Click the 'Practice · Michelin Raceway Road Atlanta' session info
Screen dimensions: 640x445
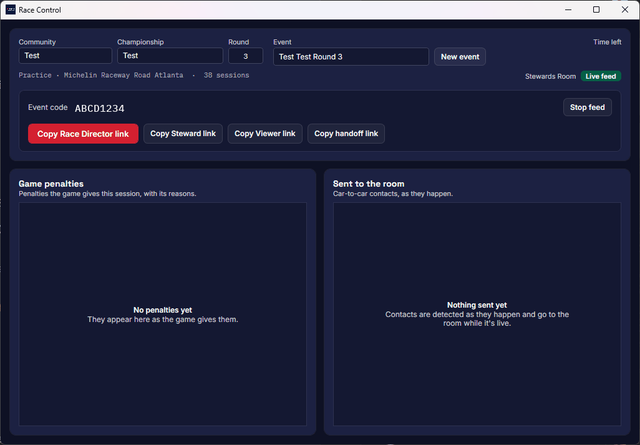(101, 75)
